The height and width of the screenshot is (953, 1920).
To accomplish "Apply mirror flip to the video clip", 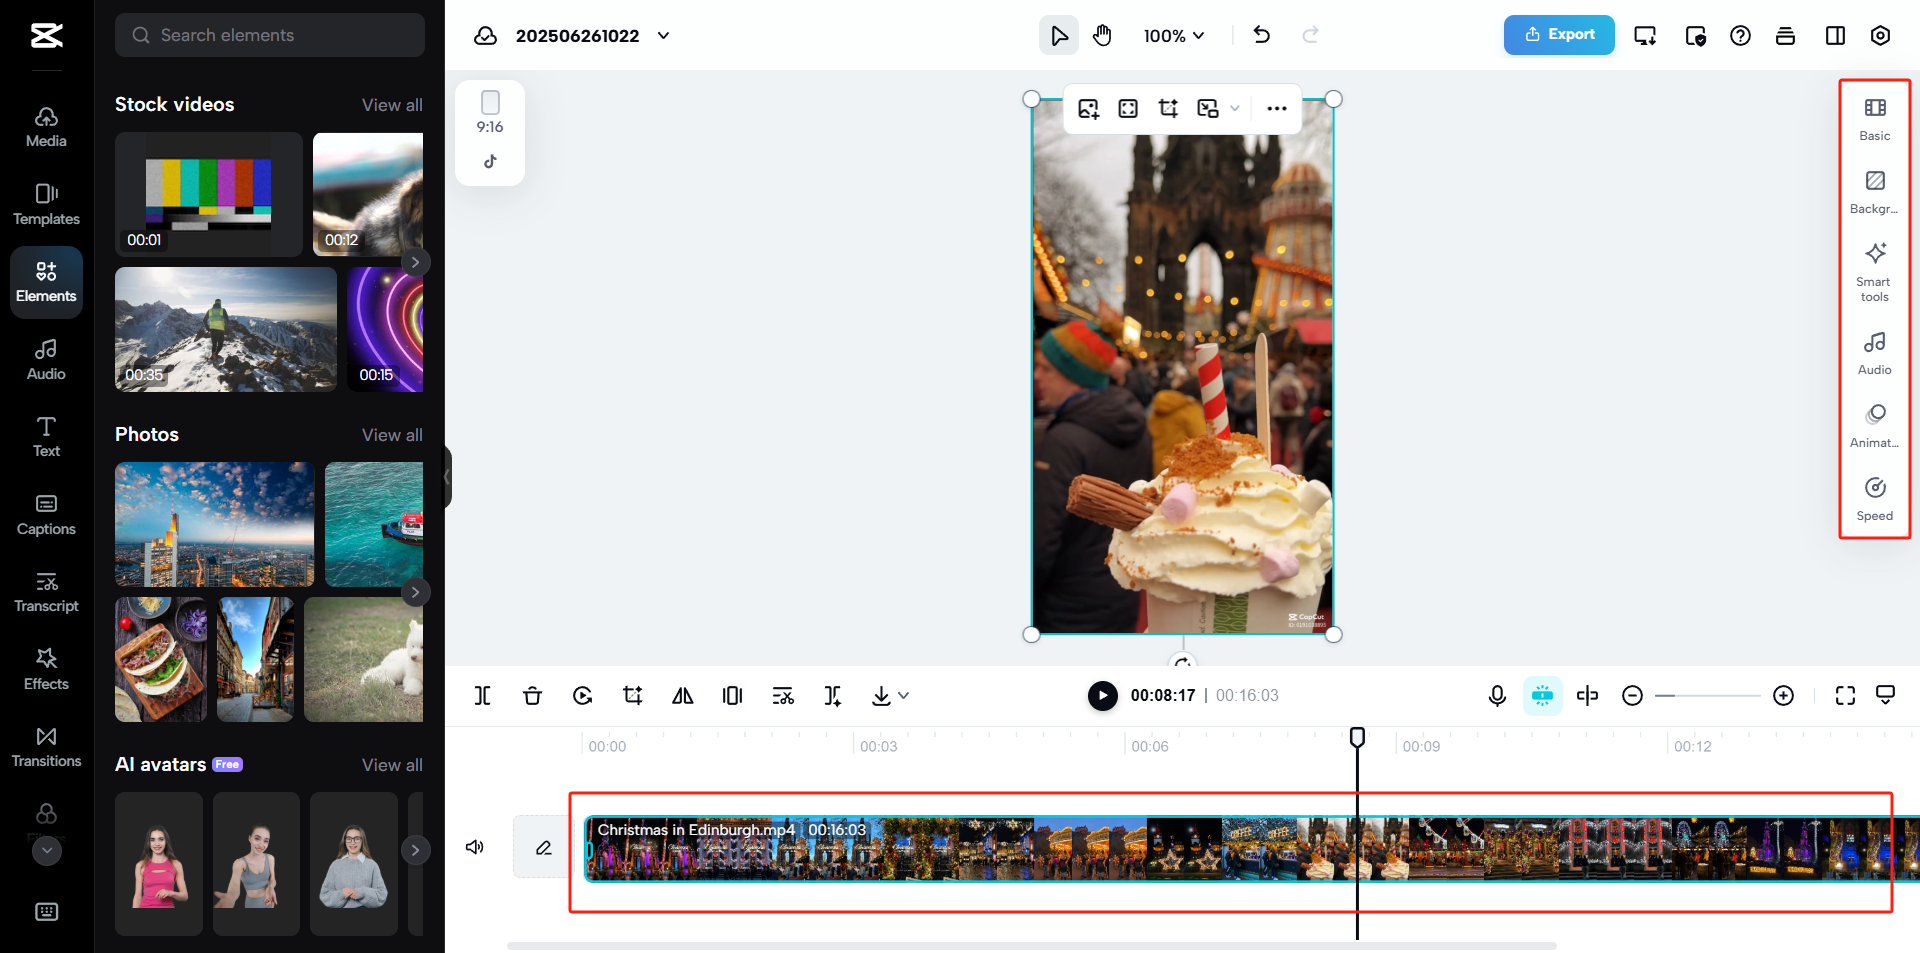I will [x=682, y=695].
